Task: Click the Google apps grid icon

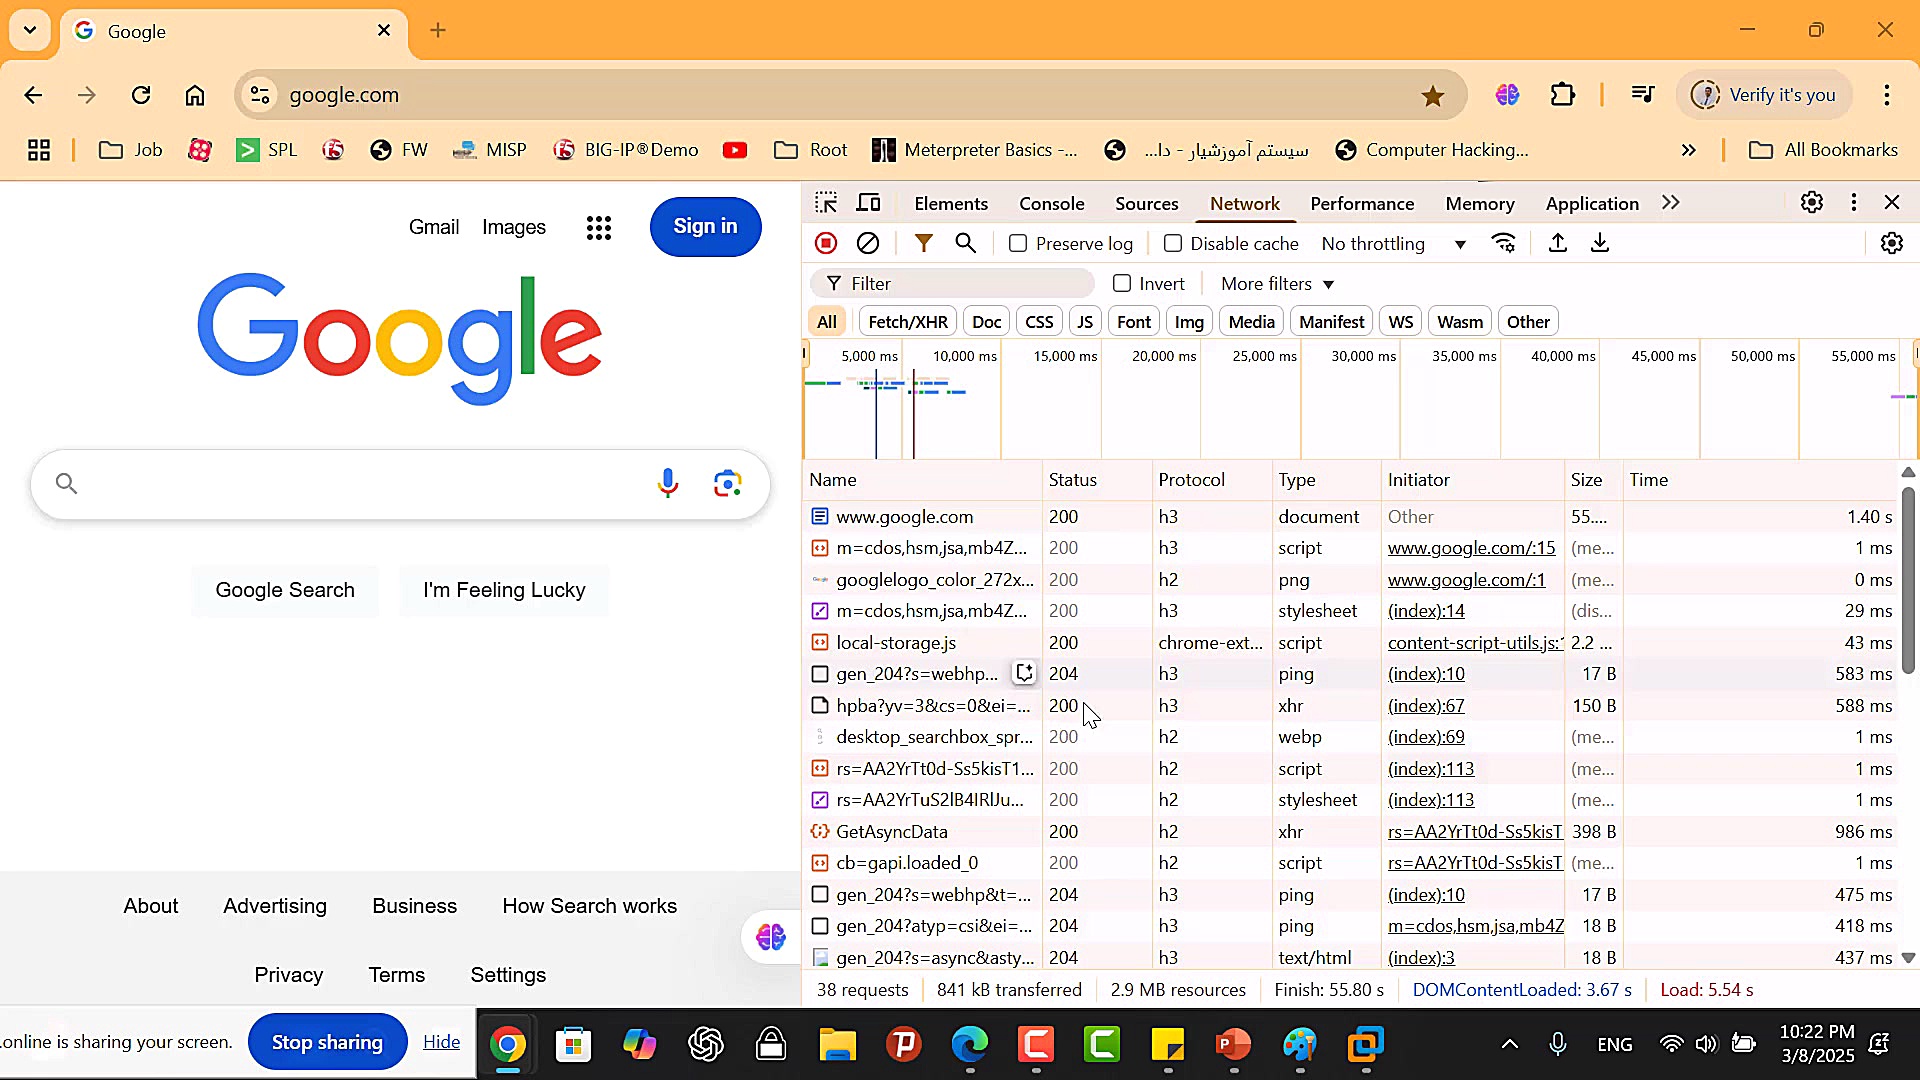Action: coord(599,228)
